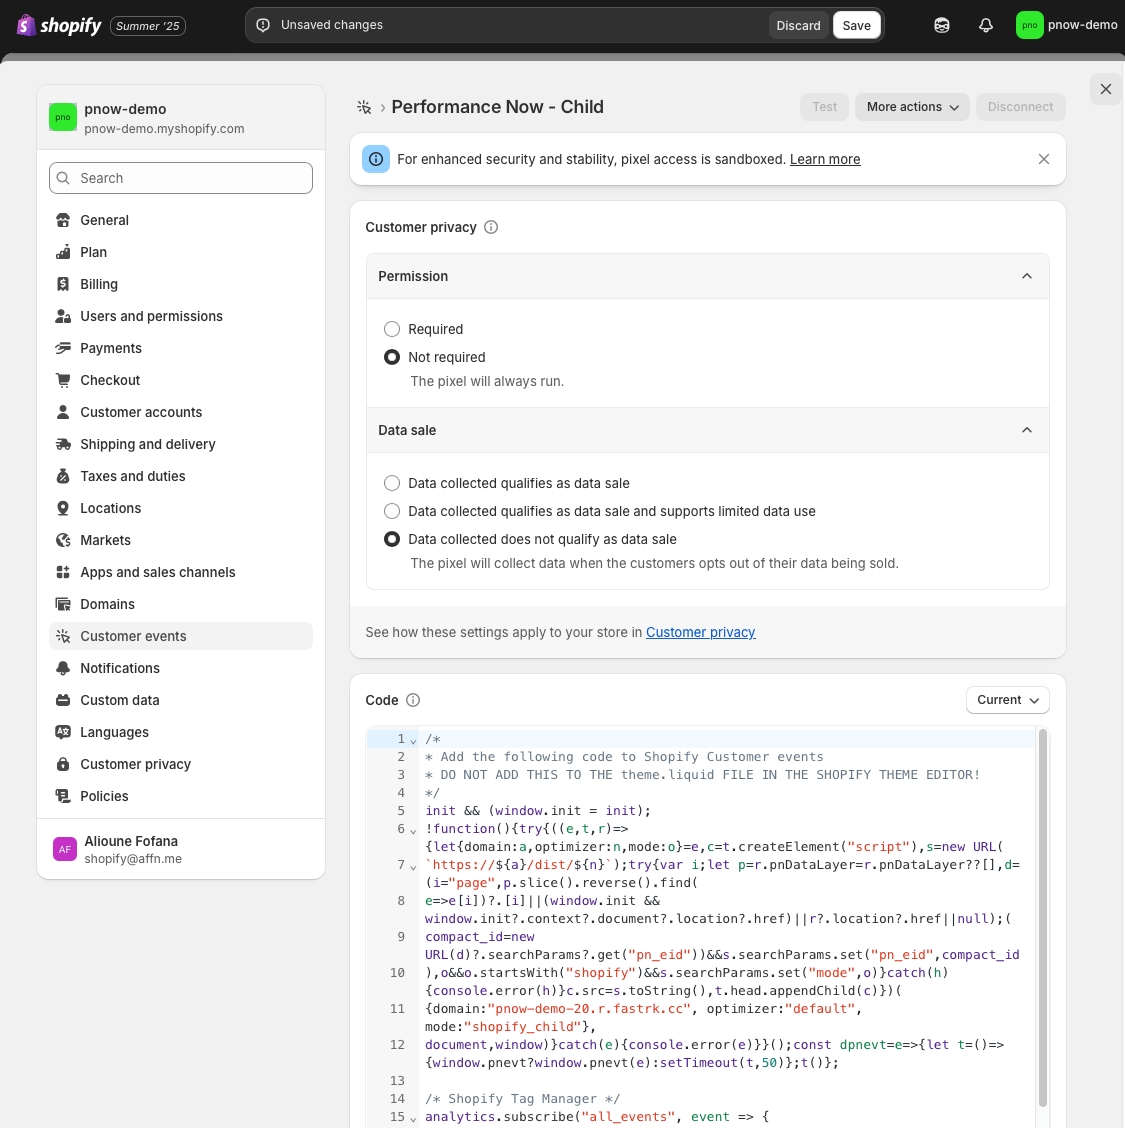This screenshot has width=1125, height=1128.
Task: Open the Customer privacy link below settings
Action: 701,632
